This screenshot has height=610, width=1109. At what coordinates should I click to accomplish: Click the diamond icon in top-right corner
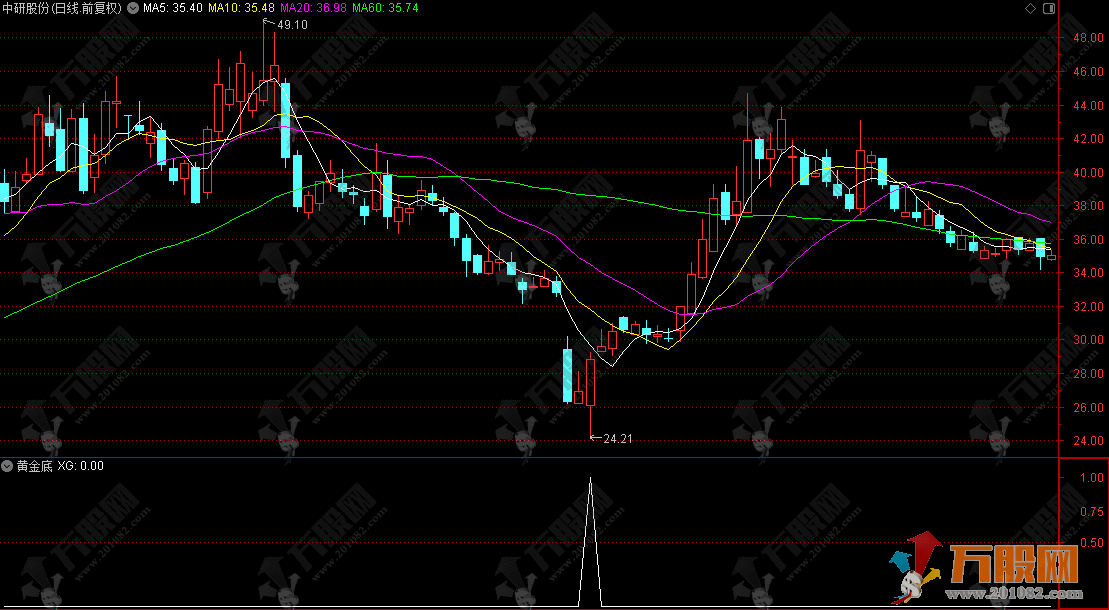(x=1030, y=8)
